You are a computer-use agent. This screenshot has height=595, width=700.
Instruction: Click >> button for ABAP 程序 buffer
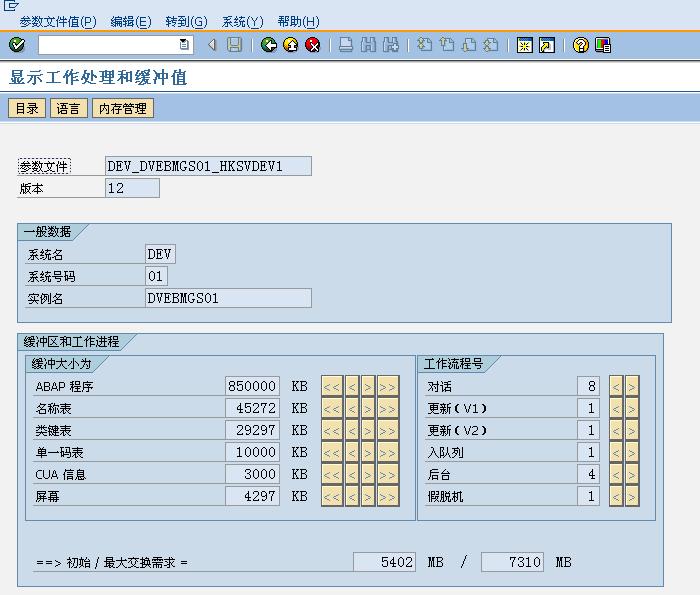[388, 387]
